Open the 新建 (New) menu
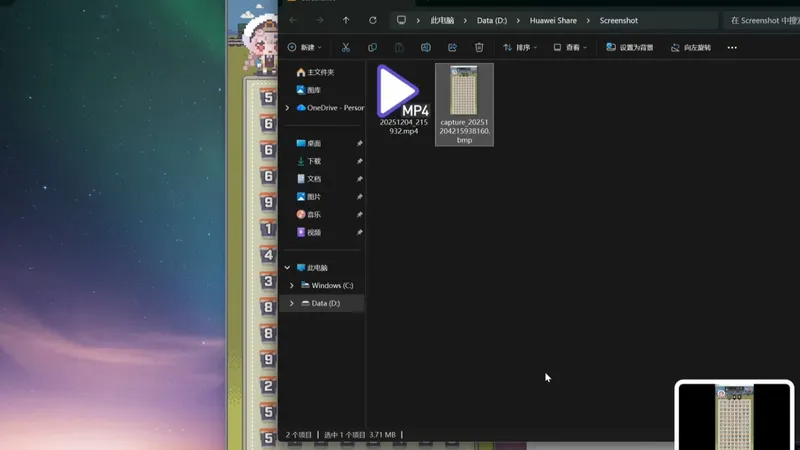 pos(305,47)
